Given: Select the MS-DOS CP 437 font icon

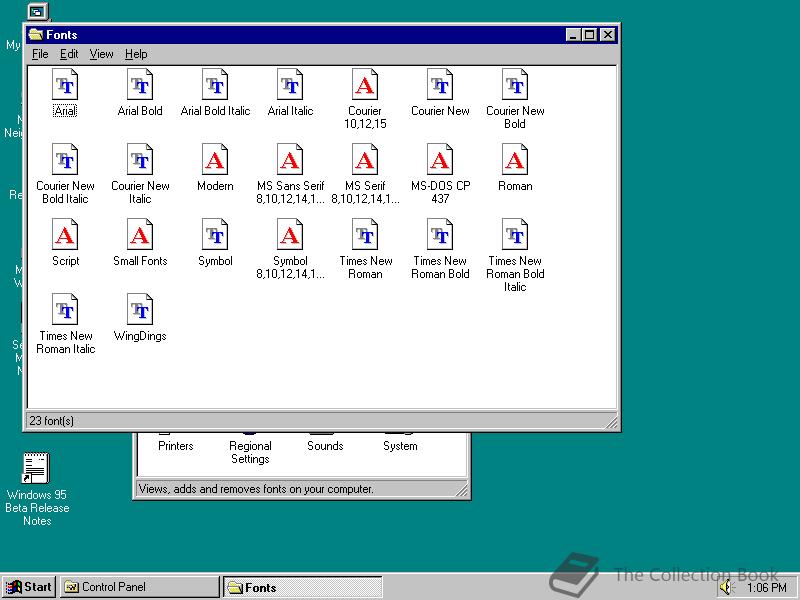Looking at the screenshot, I should [x=440, y=160].
